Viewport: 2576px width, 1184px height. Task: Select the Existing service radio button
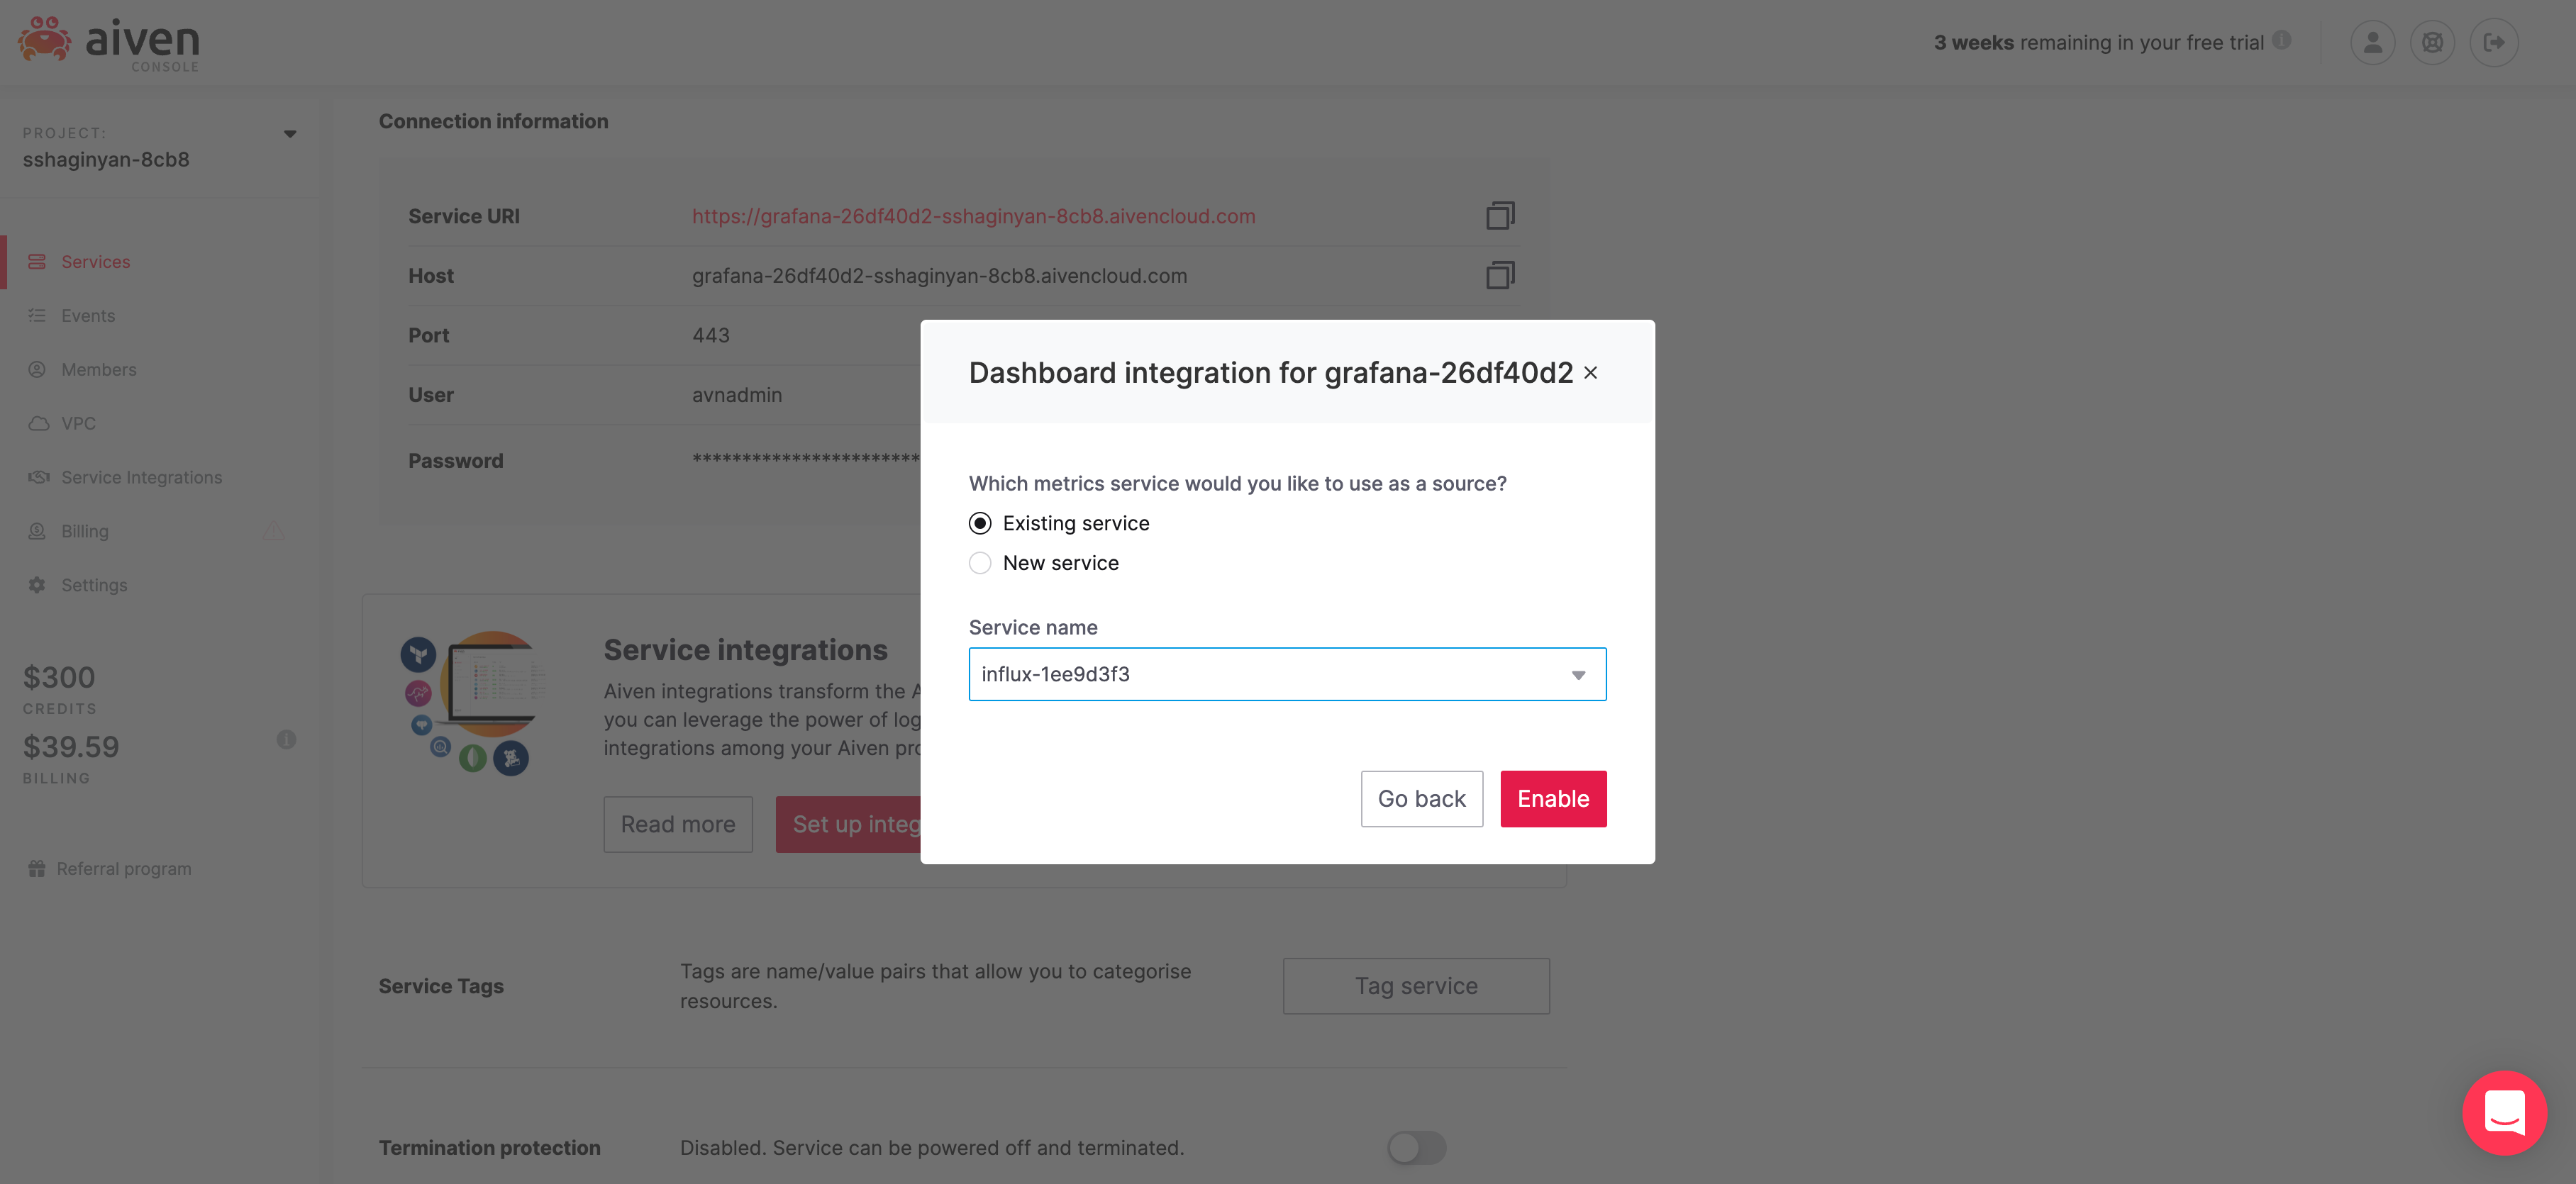pos(980,524)
